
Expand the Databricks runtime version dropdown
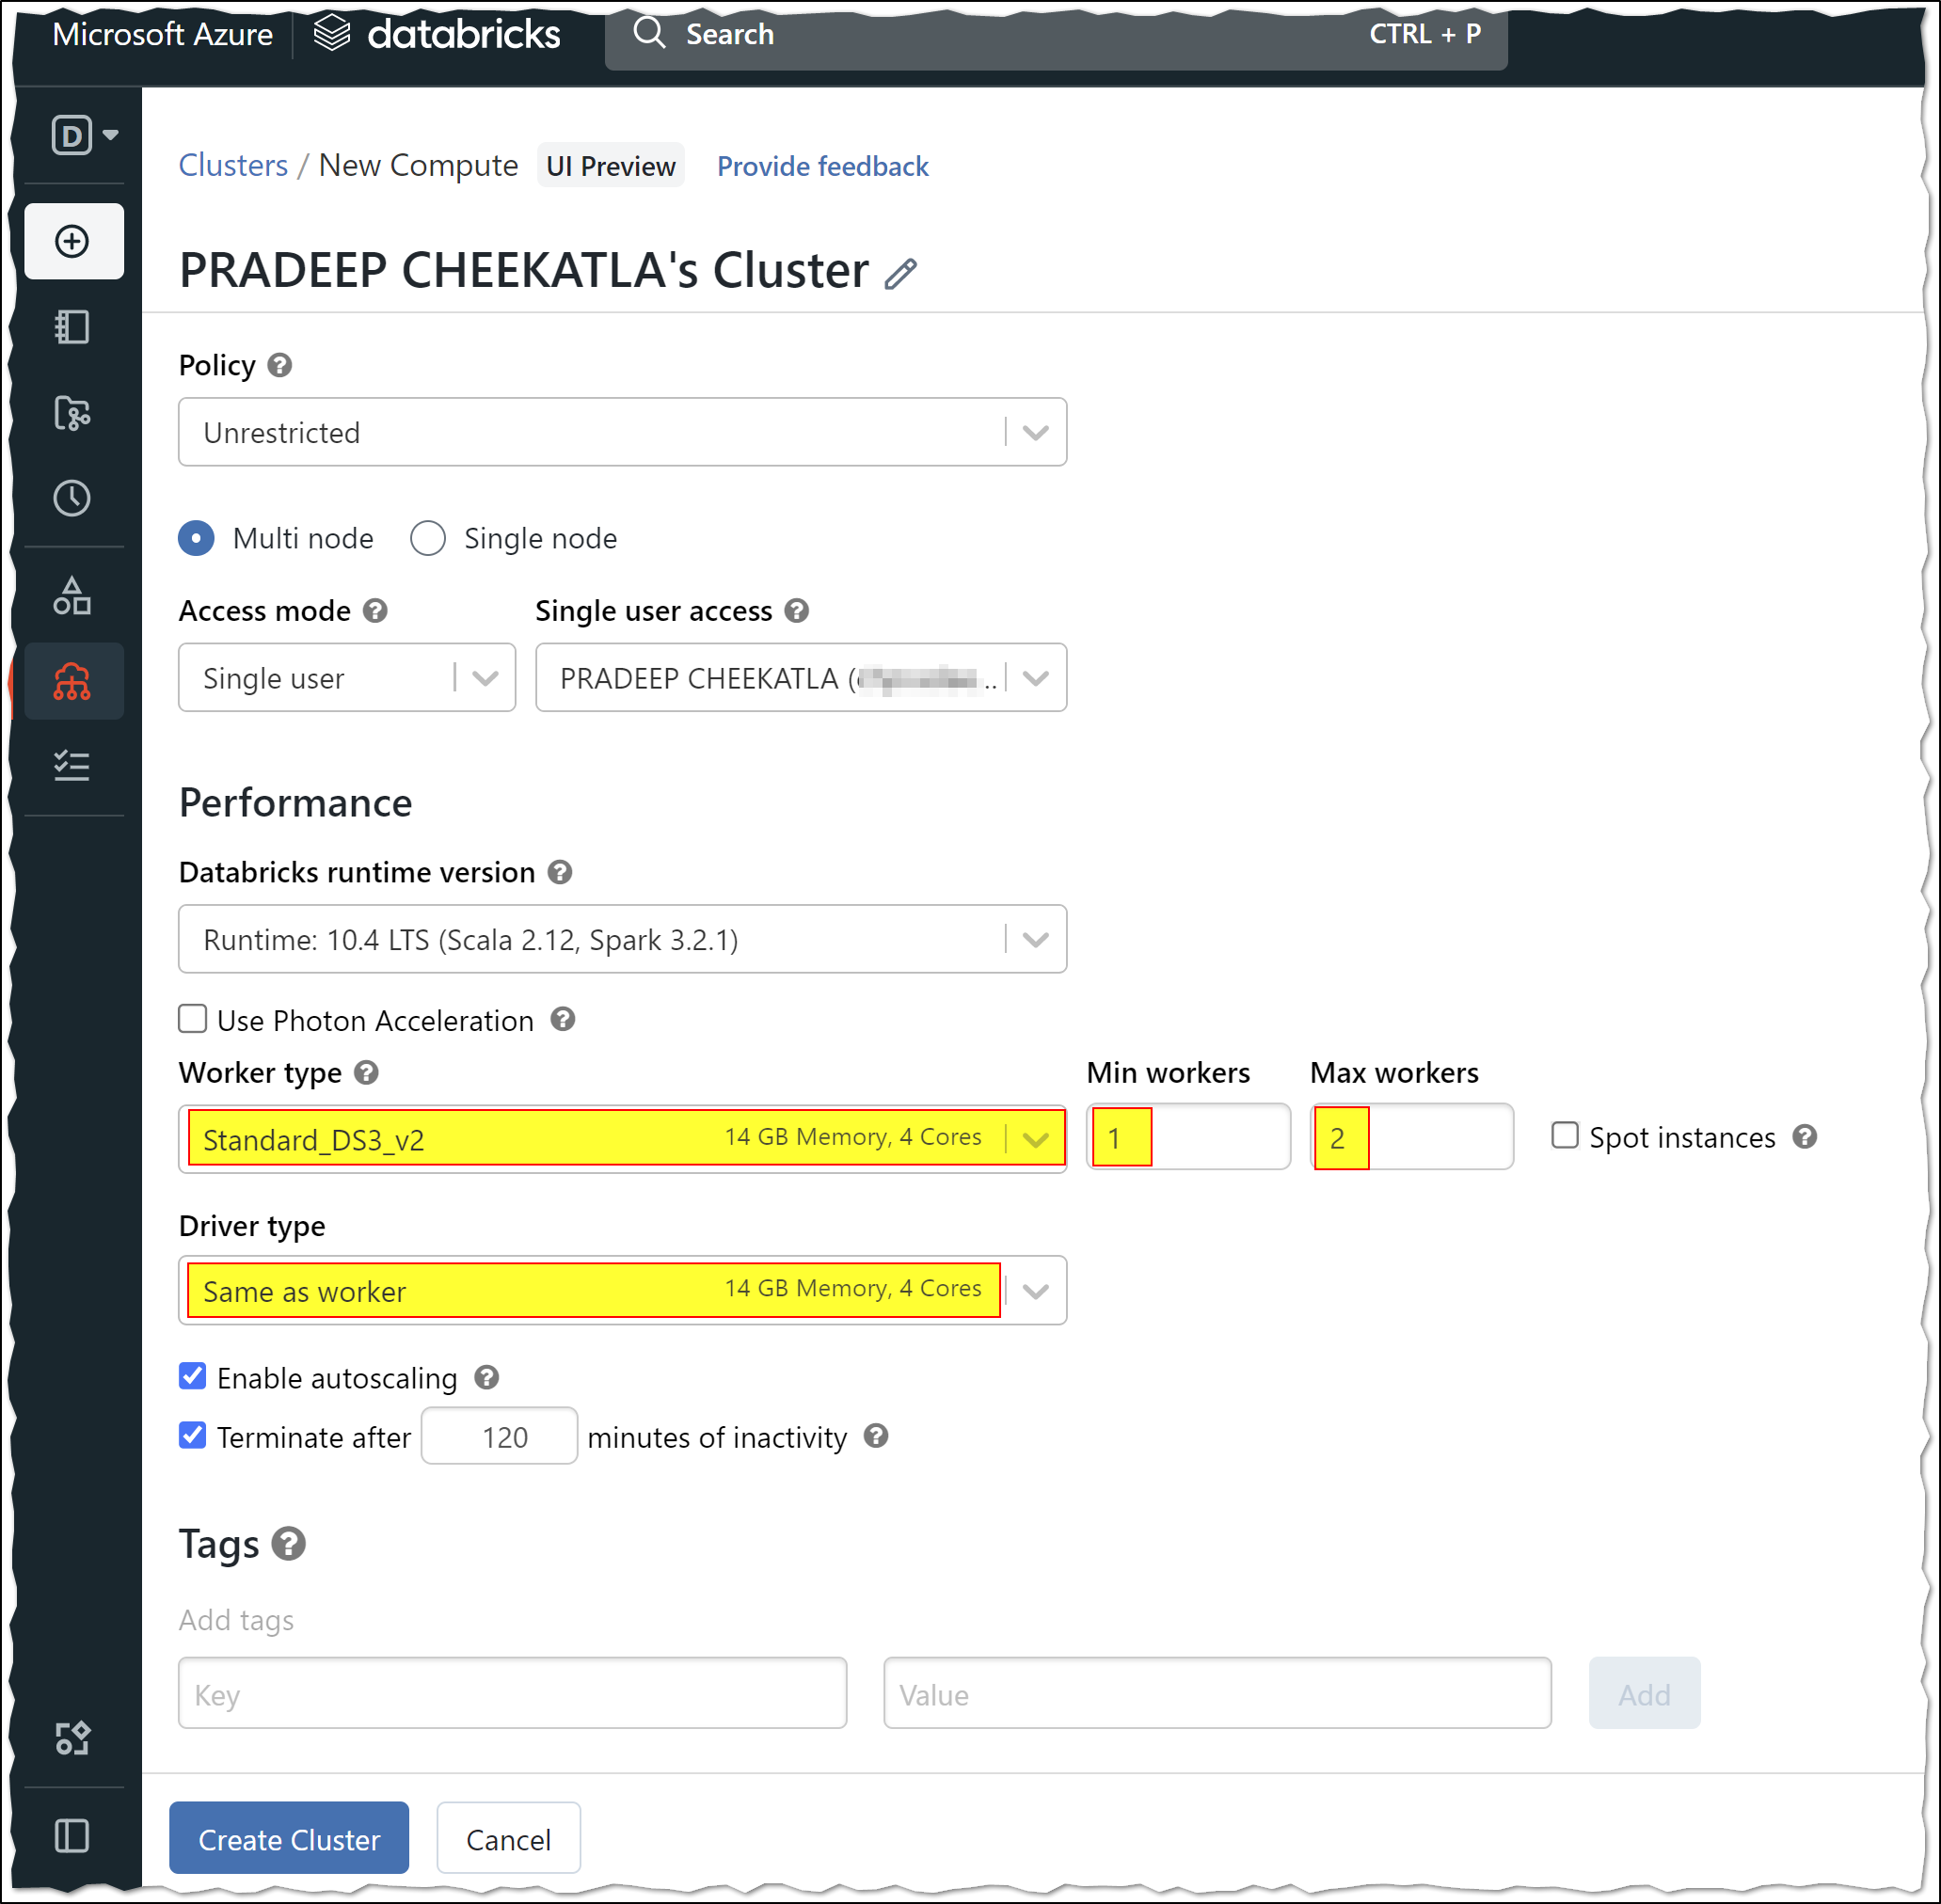622,939
